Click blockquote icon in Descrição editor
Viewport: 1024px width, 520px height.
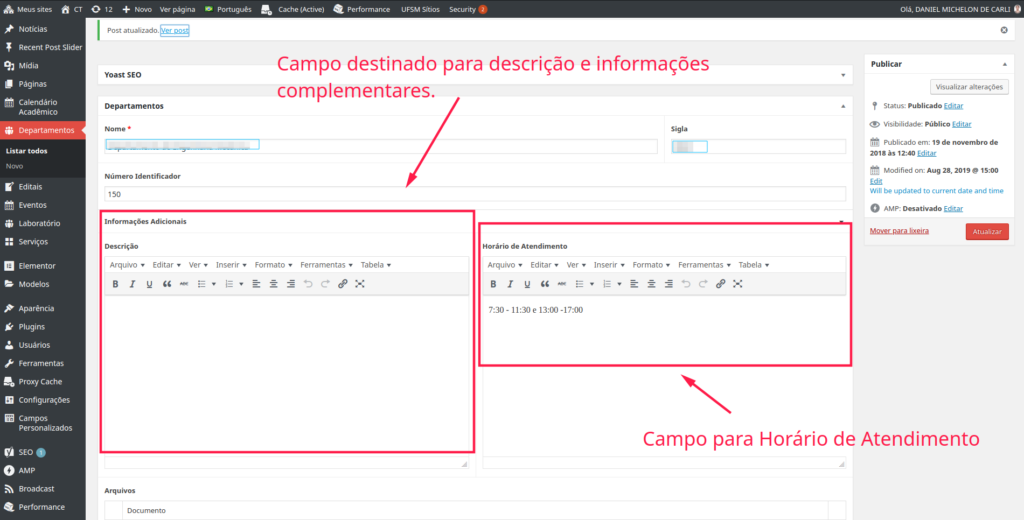167,284
